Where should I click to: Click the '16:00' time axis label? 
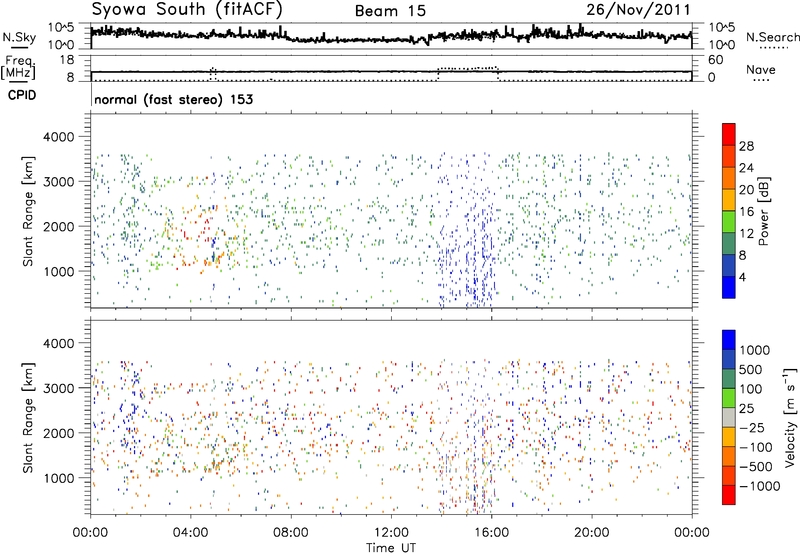tap(491, 533)
